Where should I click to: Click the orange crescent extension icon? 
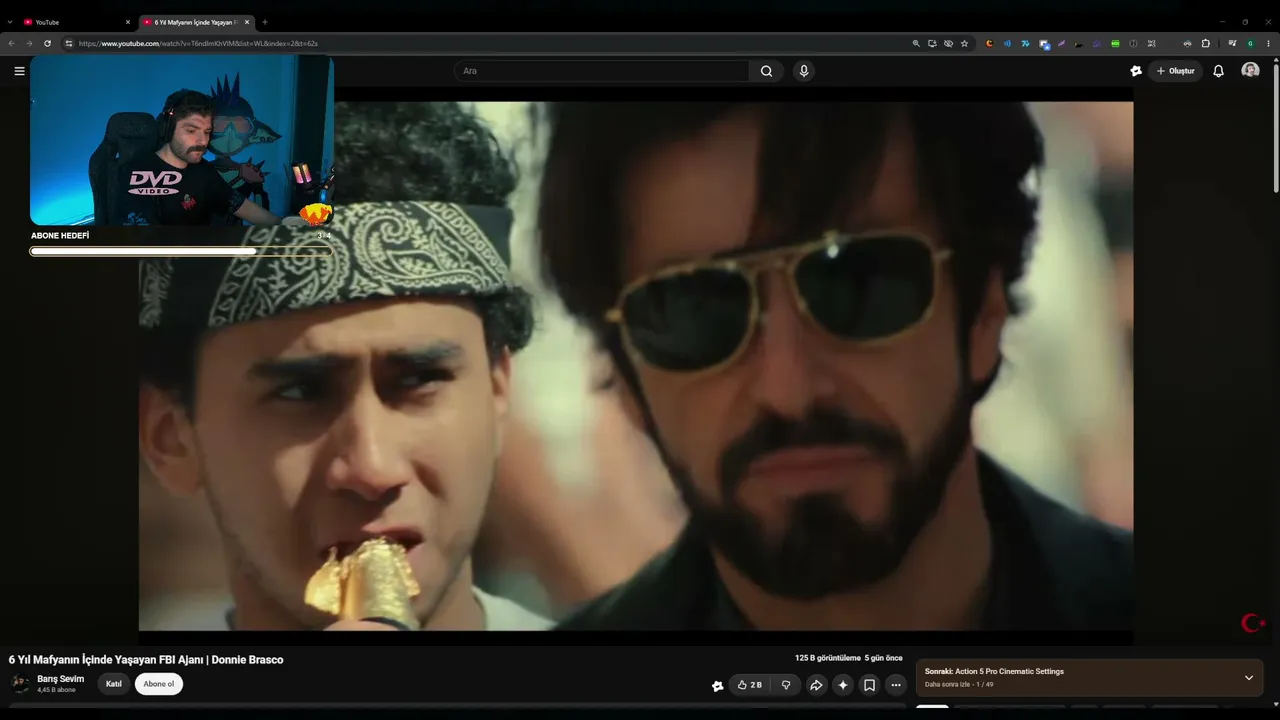[989, 43]
